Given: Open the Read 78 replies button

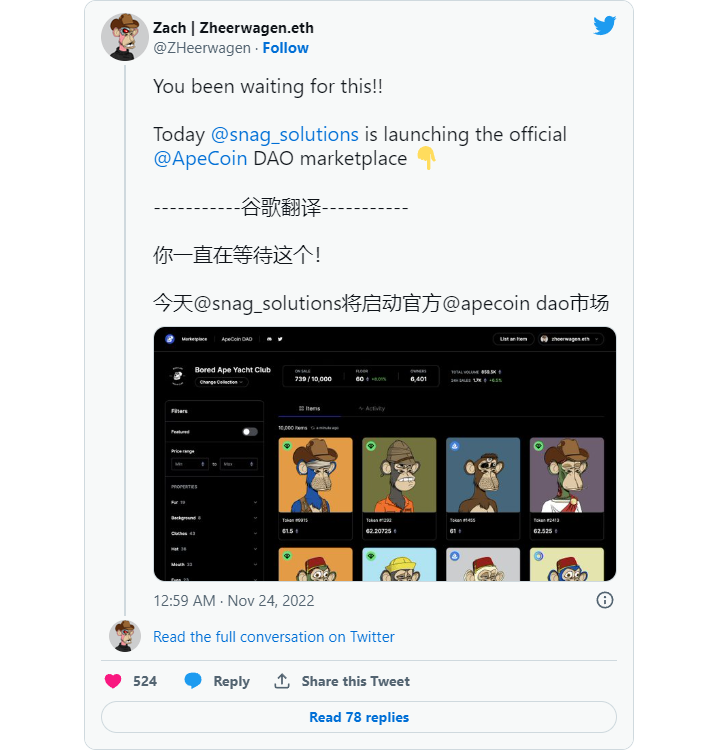Looking at the screenshot, I should point(359,717).
